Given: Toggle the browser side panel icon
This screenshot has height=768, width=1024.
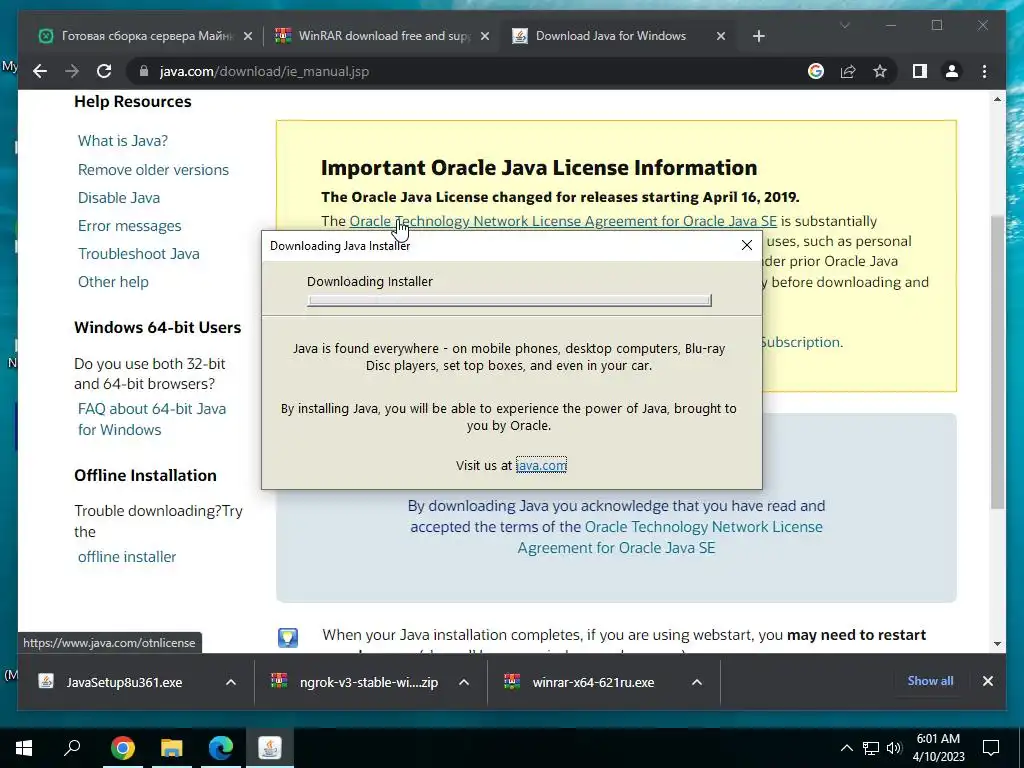Looking at the screenshot, I should click(x=920, y=71).
